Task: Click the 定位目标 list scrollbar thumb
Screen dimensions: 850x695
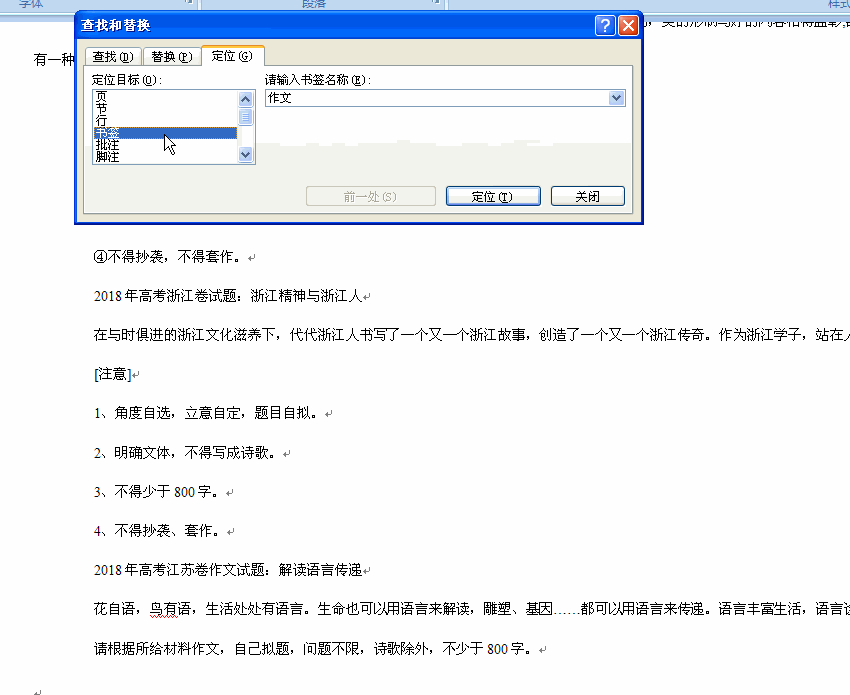Action: (x=246, y=117)
